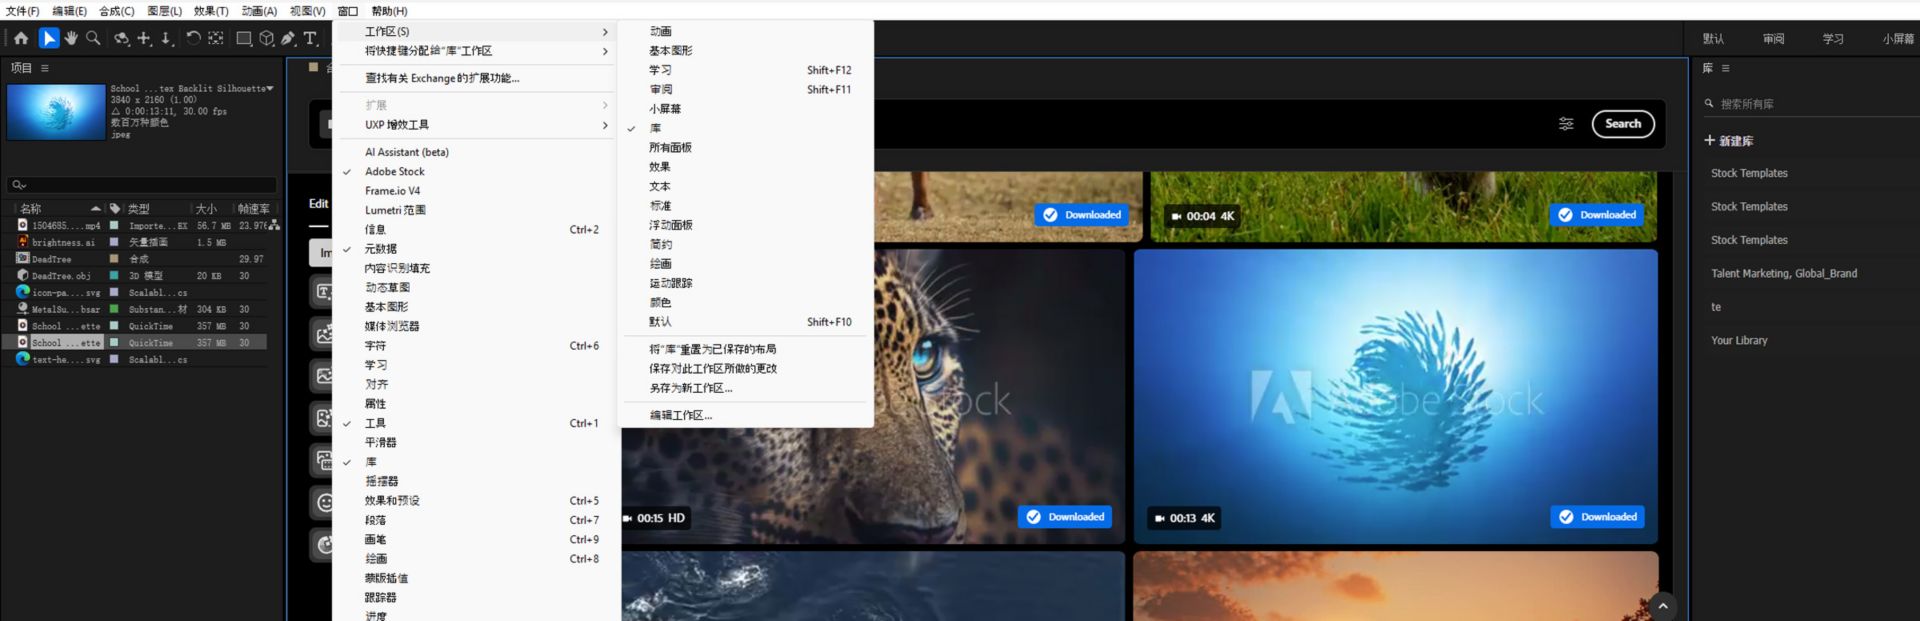
Task: Select the Hand tool
Action: click(x=71, y=38)
